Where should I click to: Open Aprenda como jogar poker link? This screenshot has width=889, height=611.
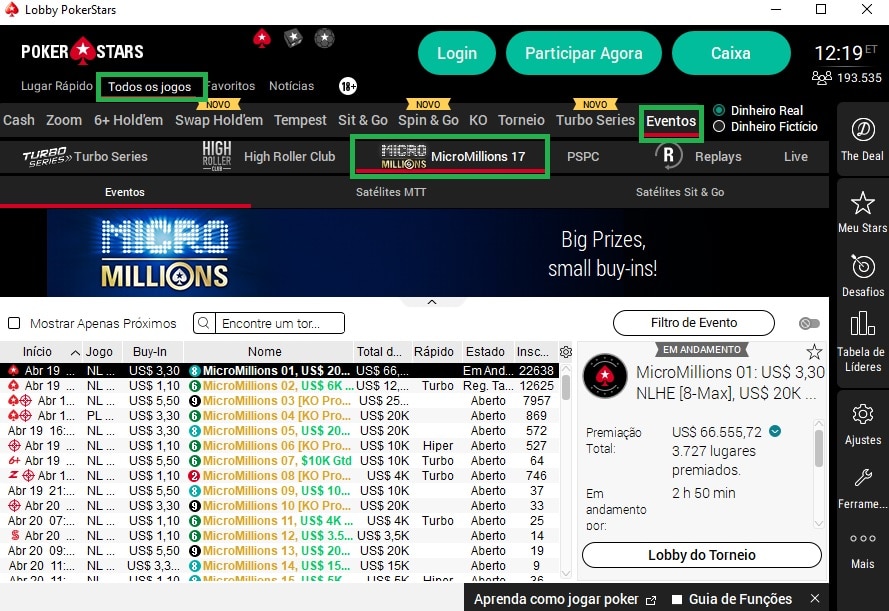pyautogui.click(x=556, y=599)
